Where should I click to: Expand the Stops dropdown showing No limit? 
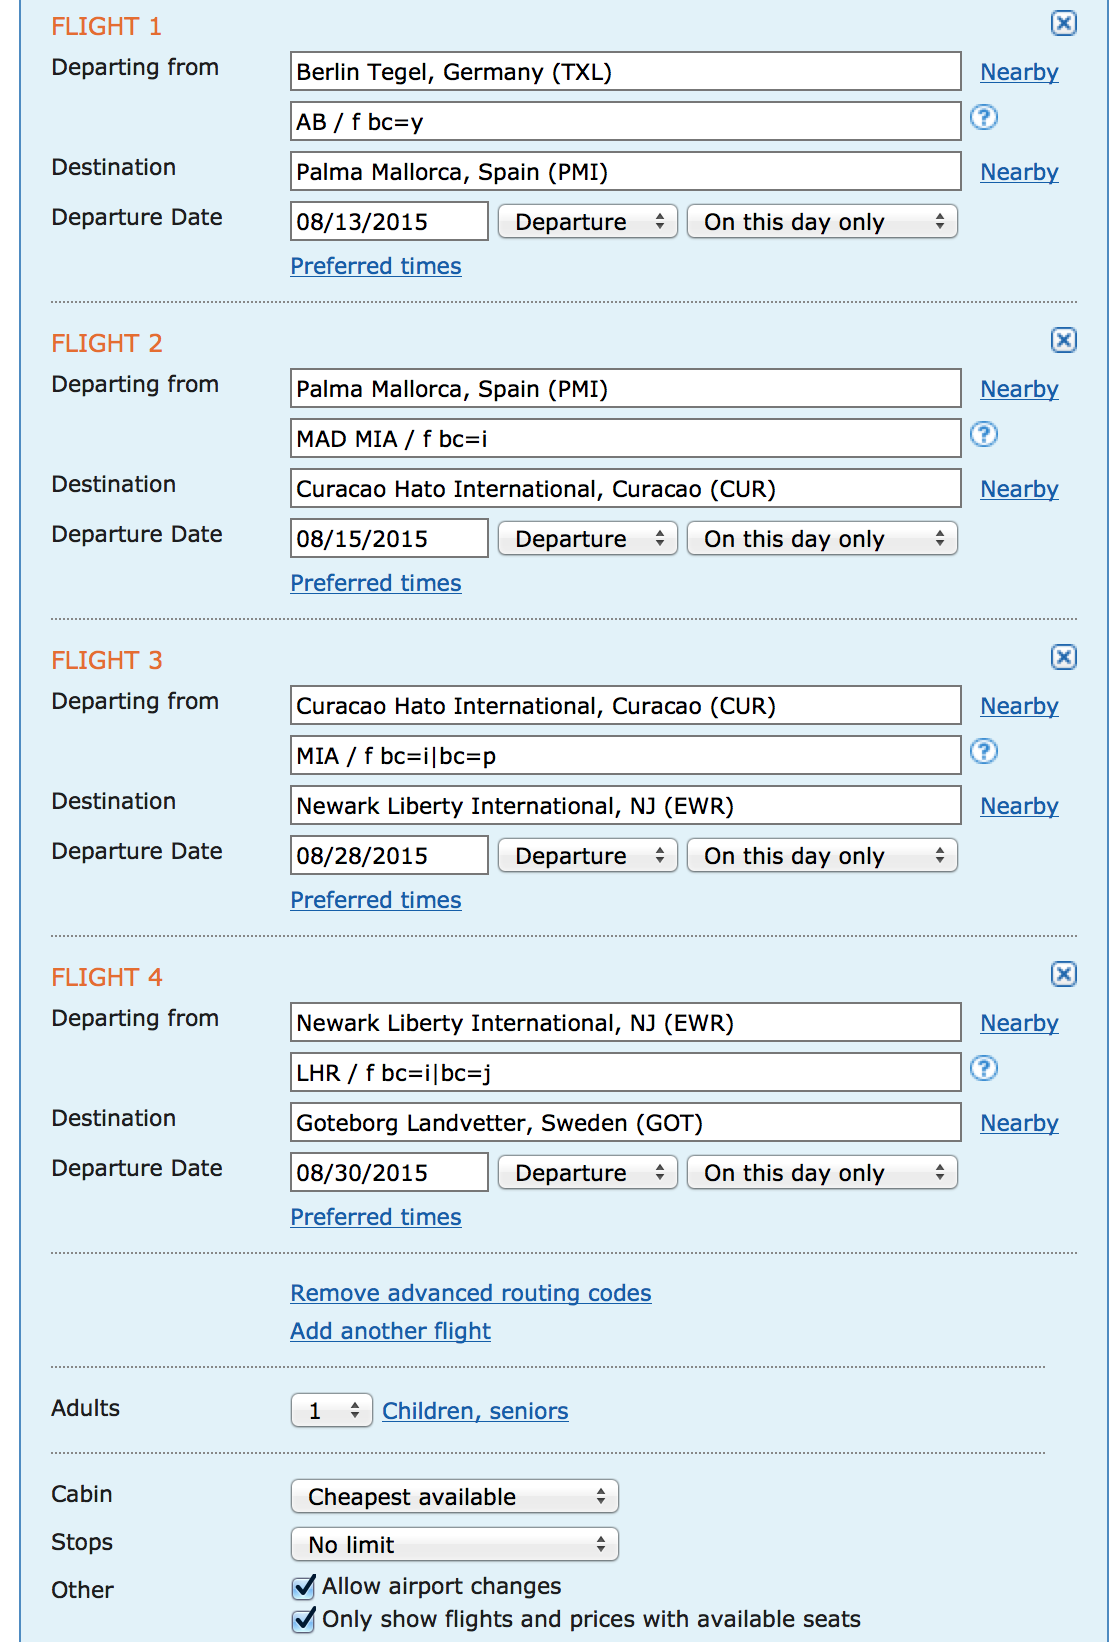[455, 1545]
